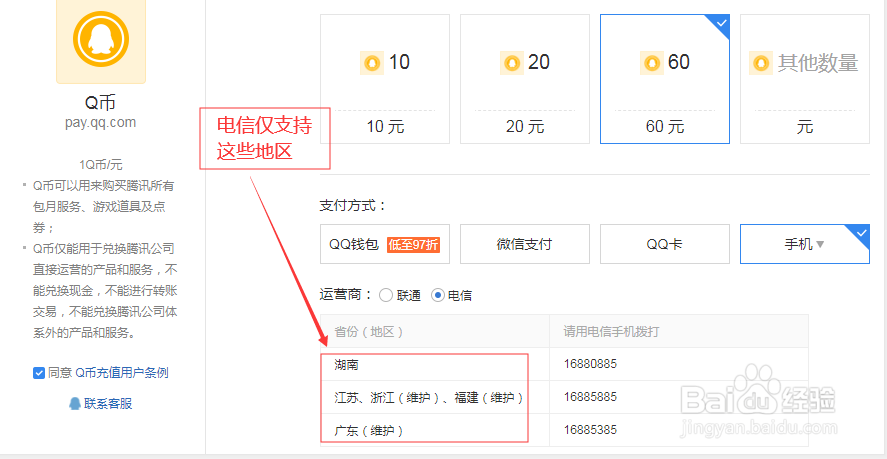Click the Q币 penguin logo icon
Screen dimensions: 887x459
coord(101,38)
